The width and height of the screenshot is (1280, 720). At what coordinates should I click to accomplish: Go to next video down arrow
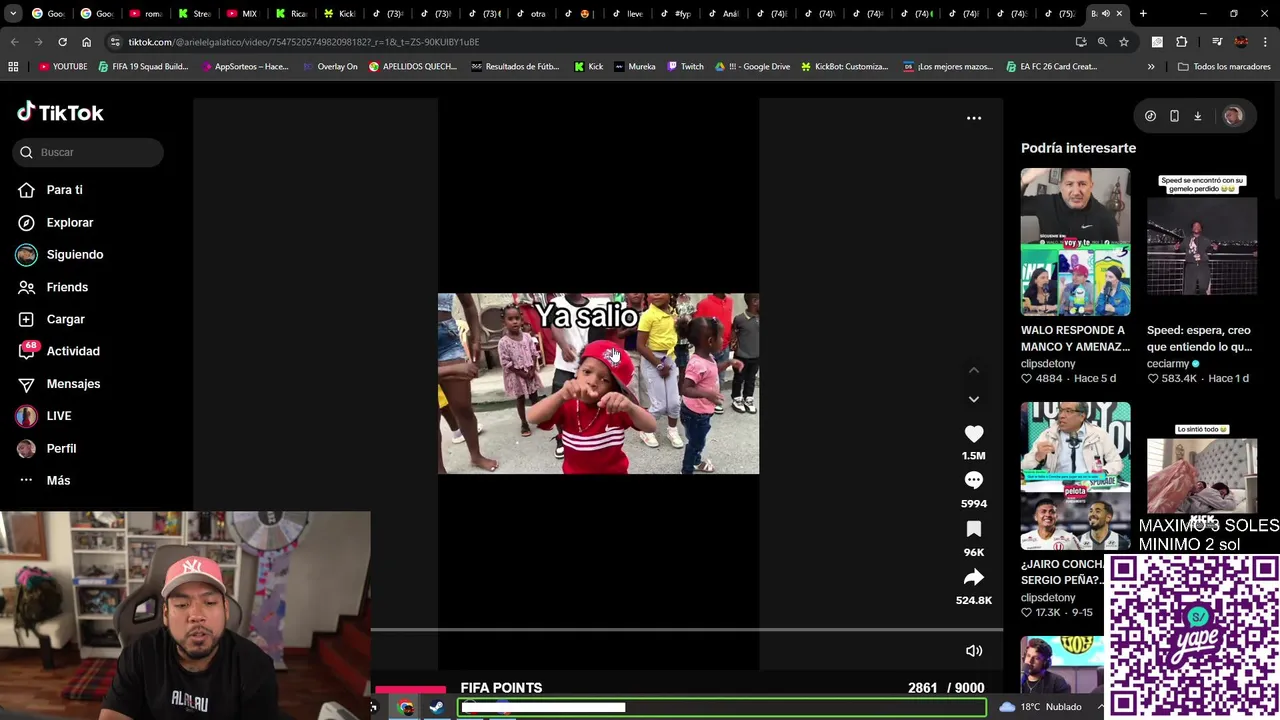click(973, 399)
